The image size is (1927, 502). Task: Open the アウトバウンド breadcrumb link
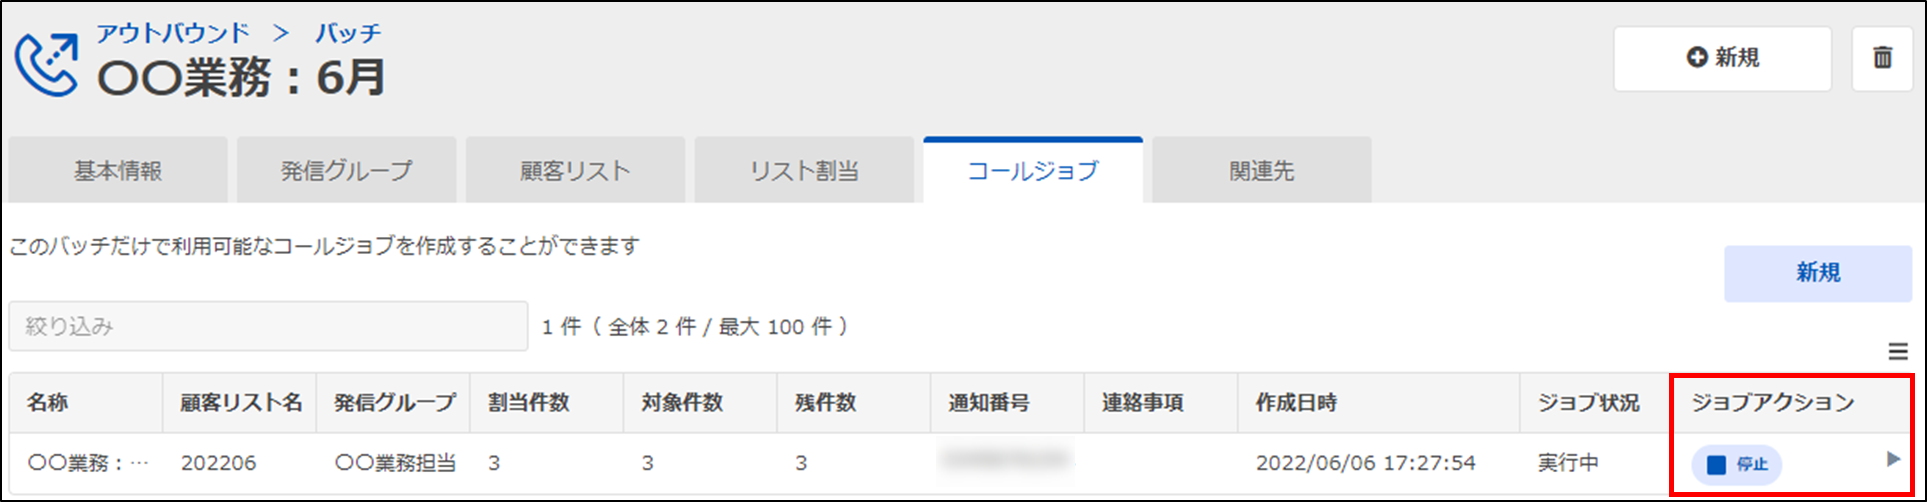point(172,33)
